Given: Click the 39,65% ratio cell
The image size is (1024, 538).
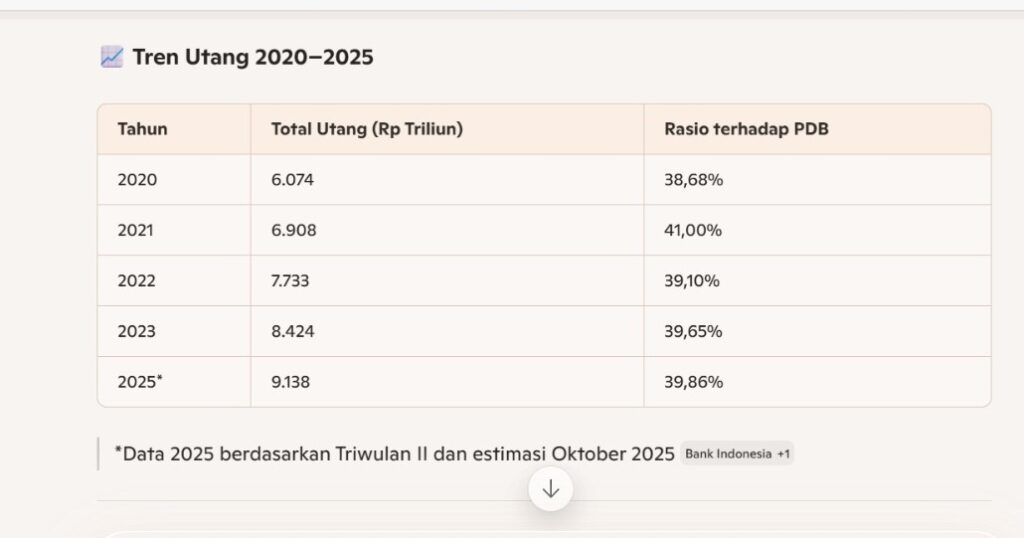Looking at the screenshot, I should pos(693,331).
